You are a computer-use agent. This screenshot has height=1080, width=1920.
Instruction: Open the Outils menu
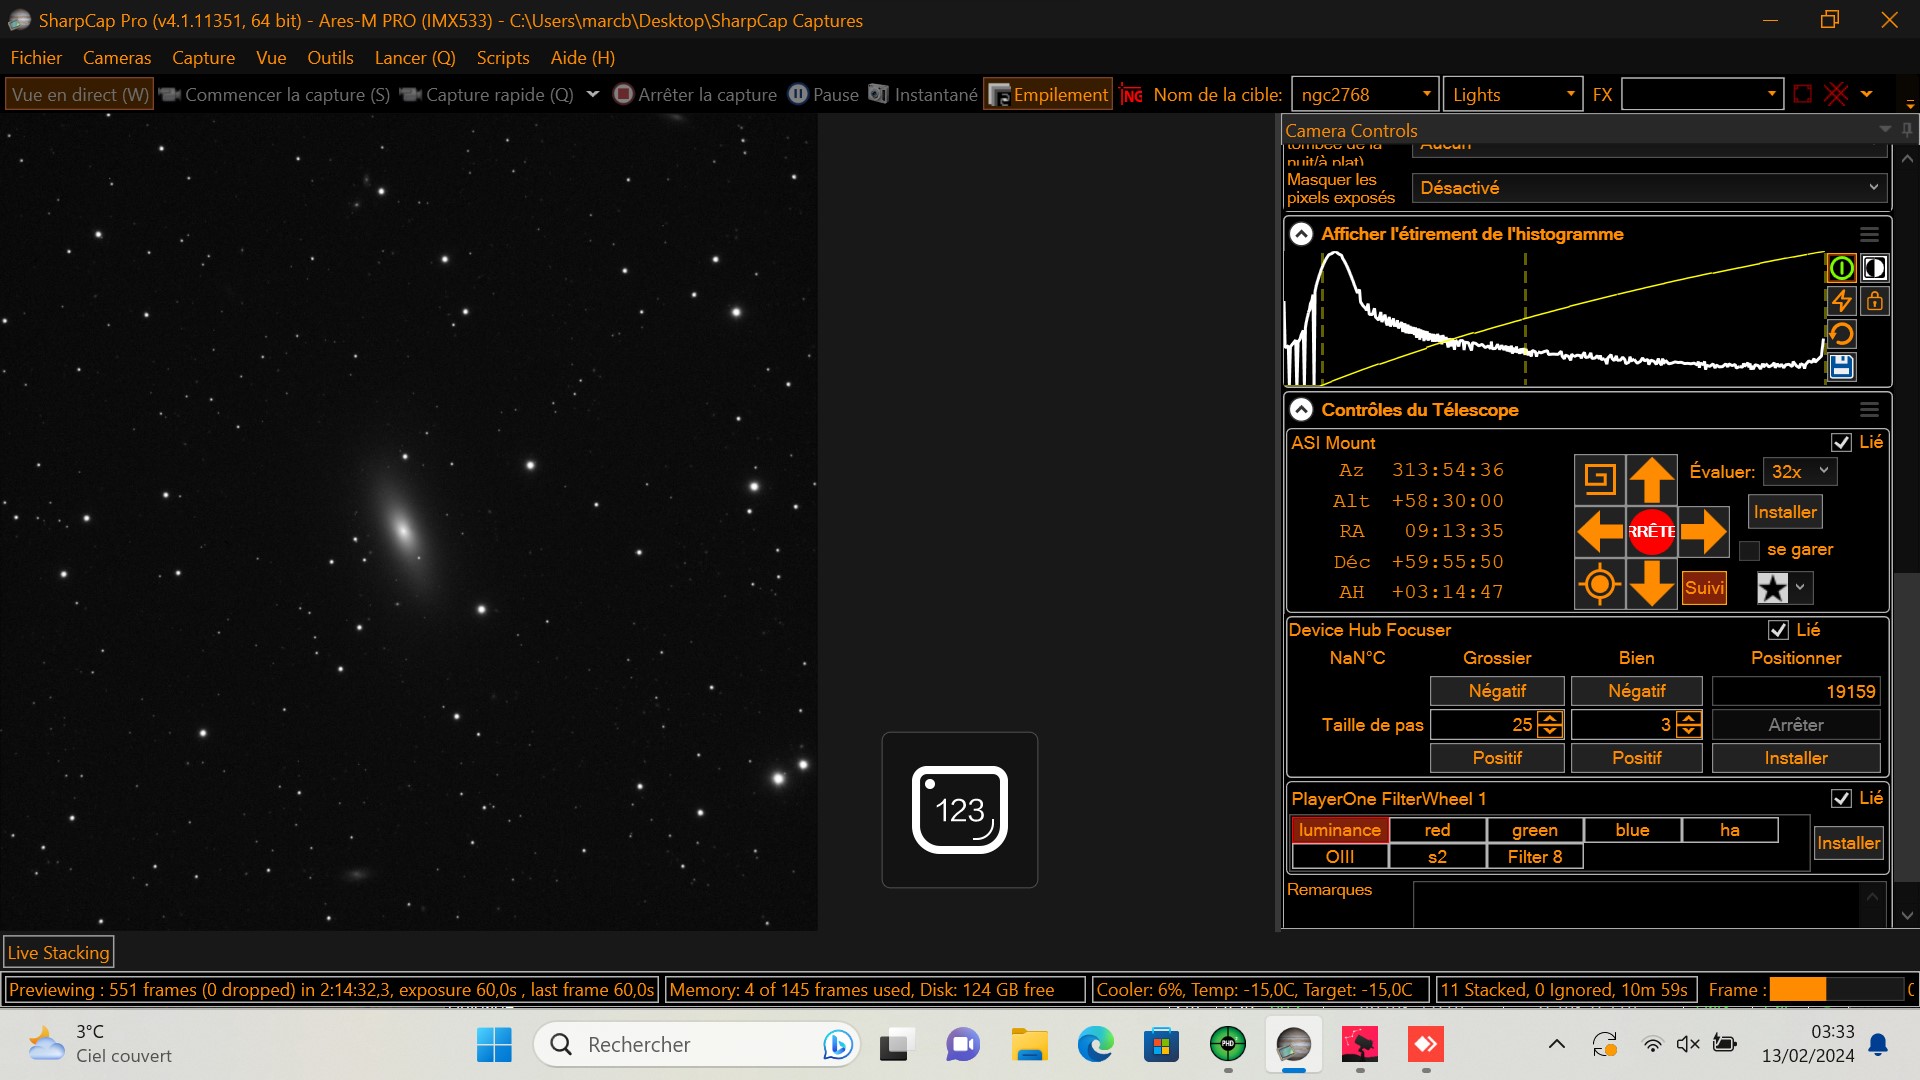pyautogui.click(x=330, y=58)
